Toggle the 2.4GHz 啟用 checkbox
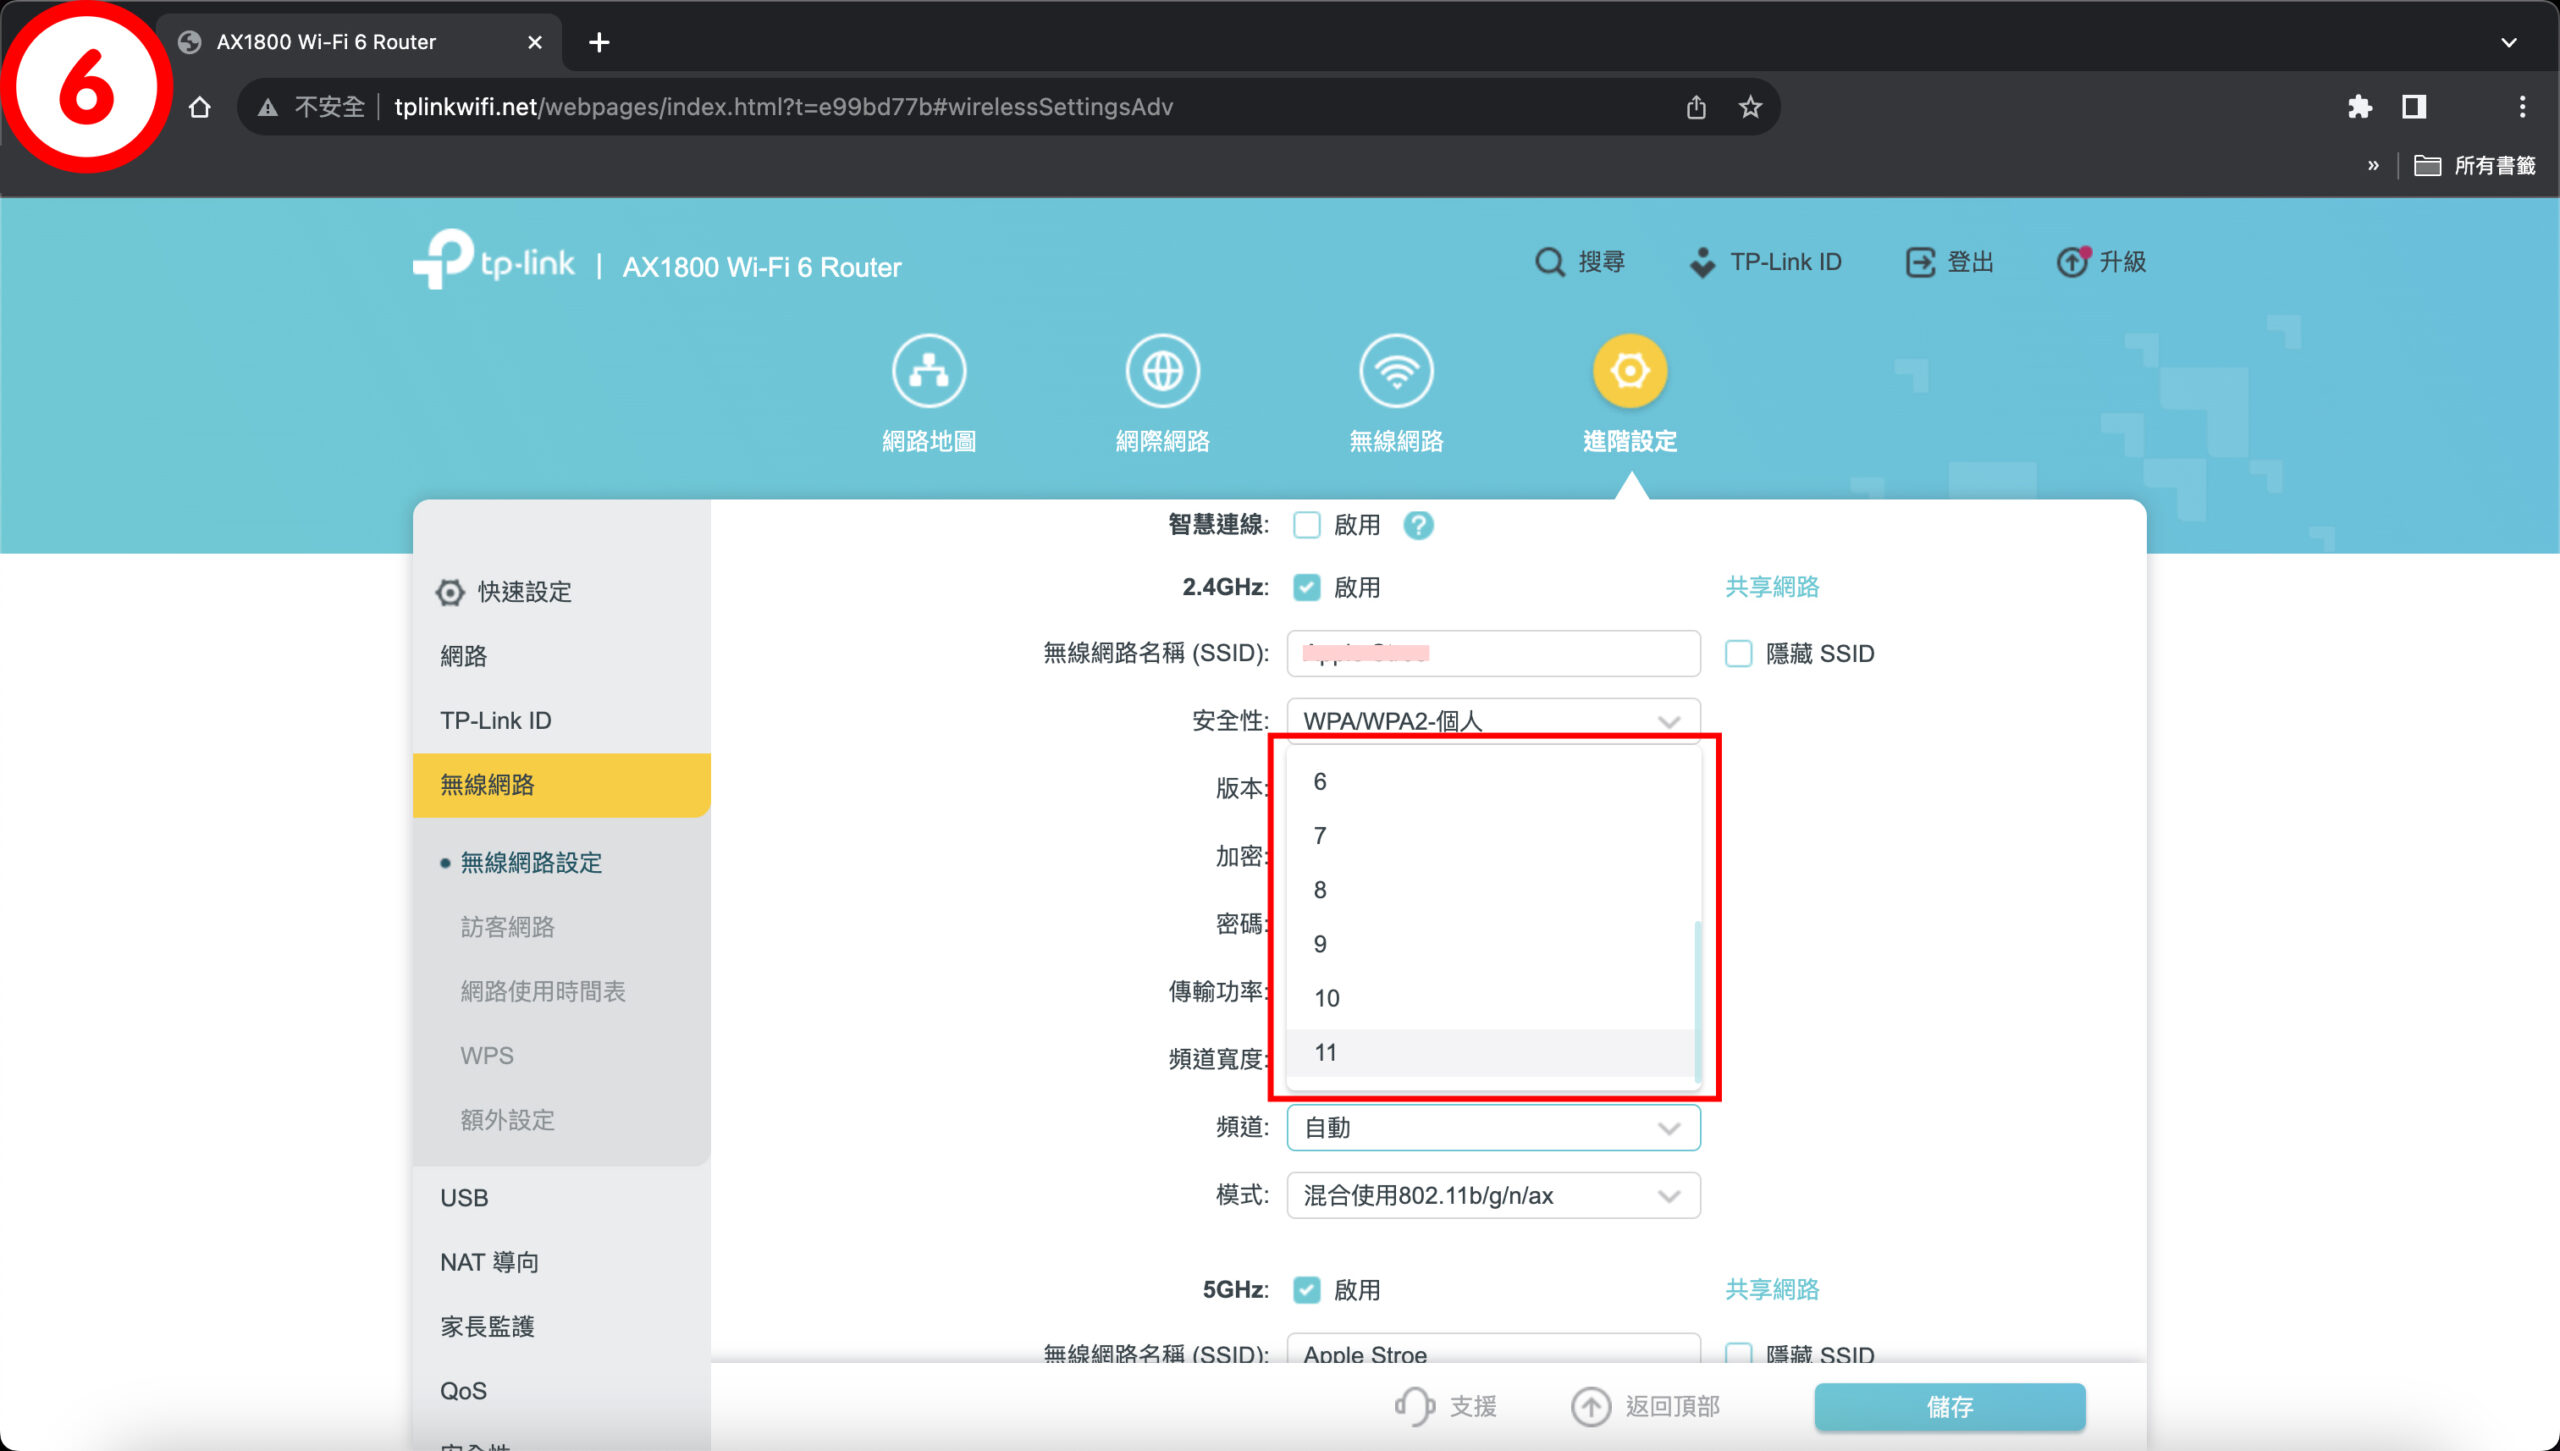Image resolution: width=2560 pixels, height=1451 pixels. point(1306,587)
